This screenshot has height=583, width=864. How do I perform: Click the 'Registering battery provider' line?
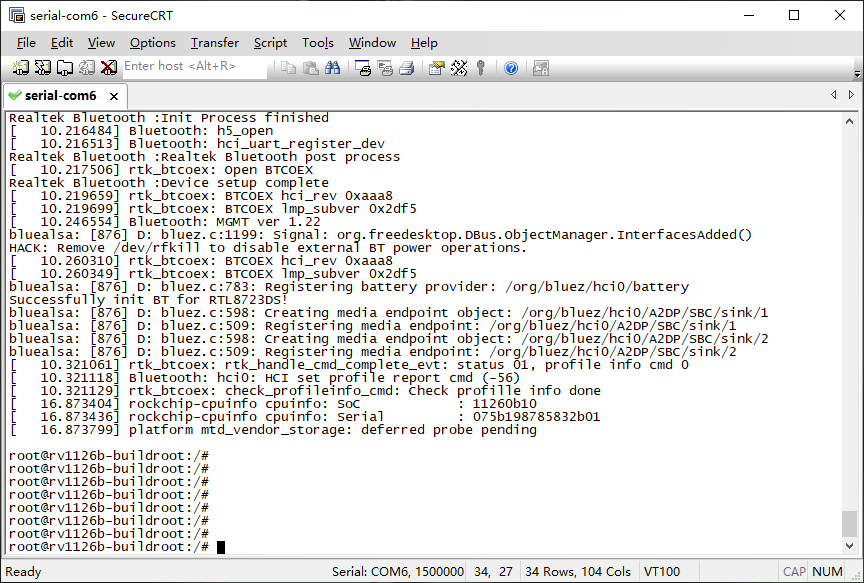[x=349, y=287]
